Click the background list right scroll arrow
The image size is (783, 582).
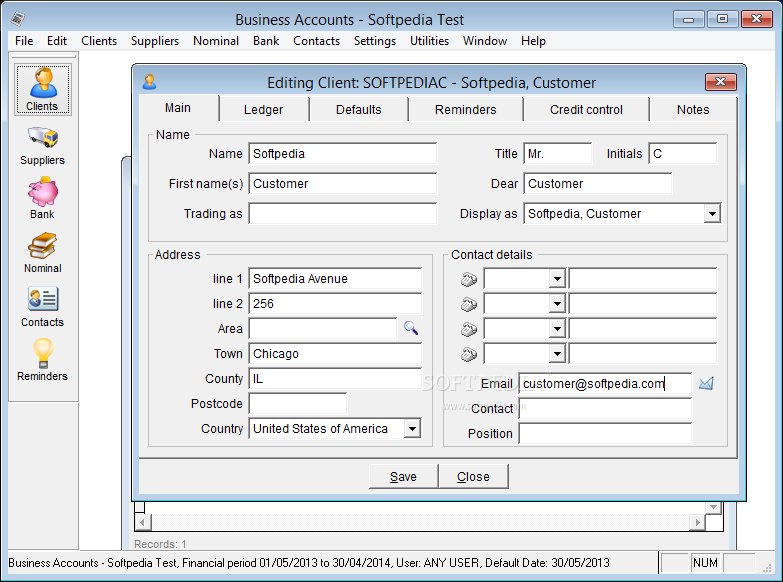697,523
